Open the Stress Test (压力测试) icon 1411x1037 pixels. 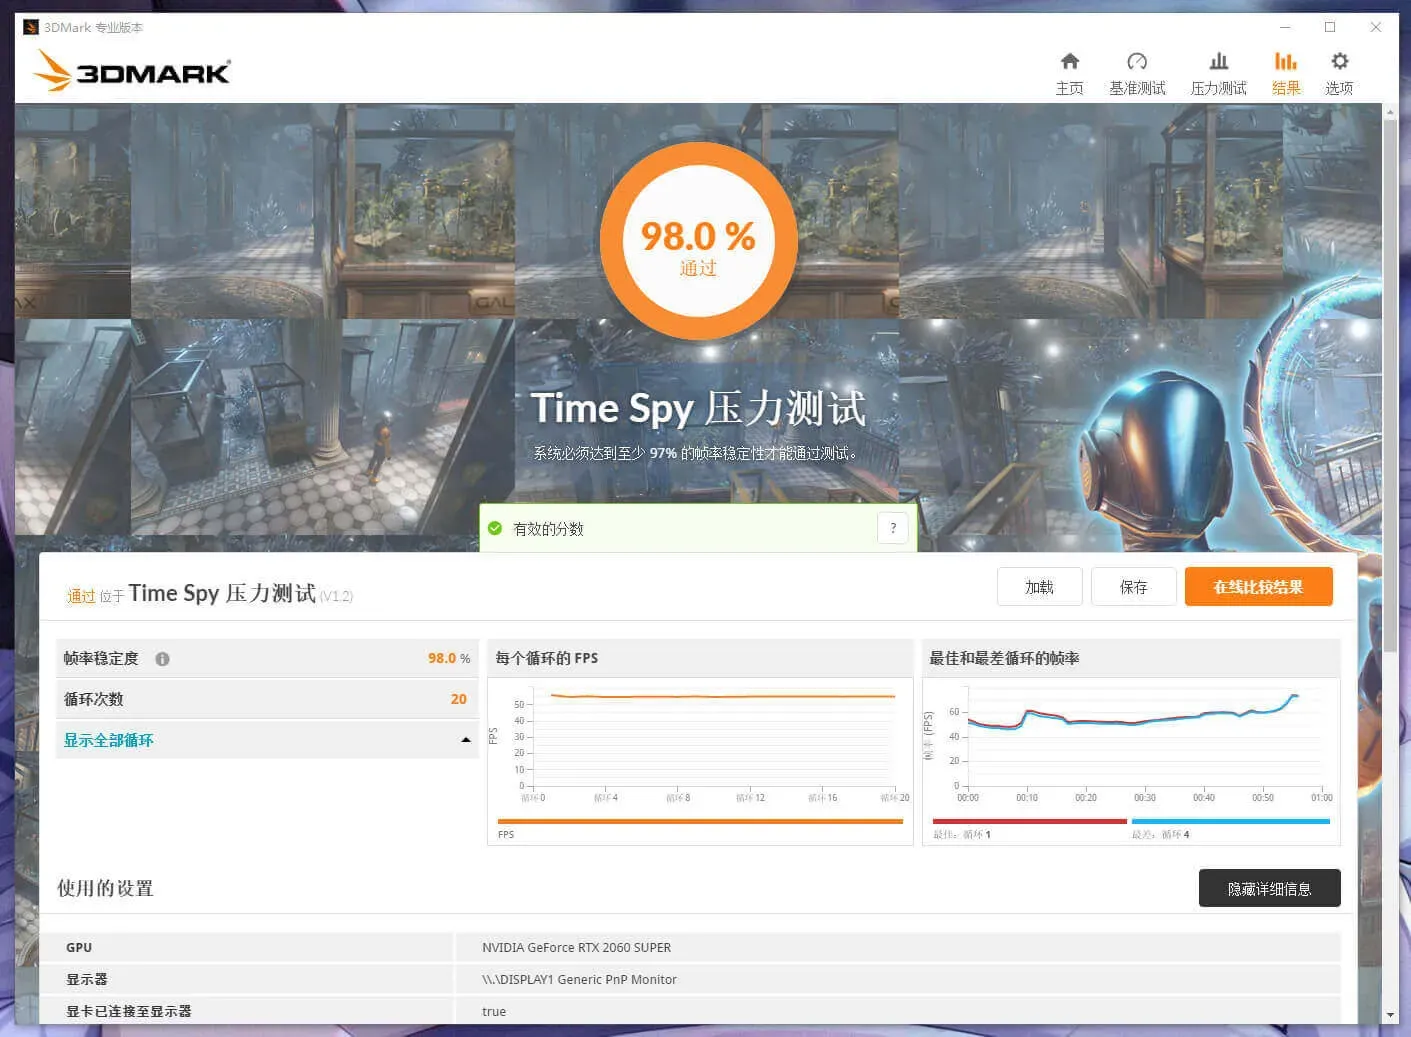coord(1218,62)
